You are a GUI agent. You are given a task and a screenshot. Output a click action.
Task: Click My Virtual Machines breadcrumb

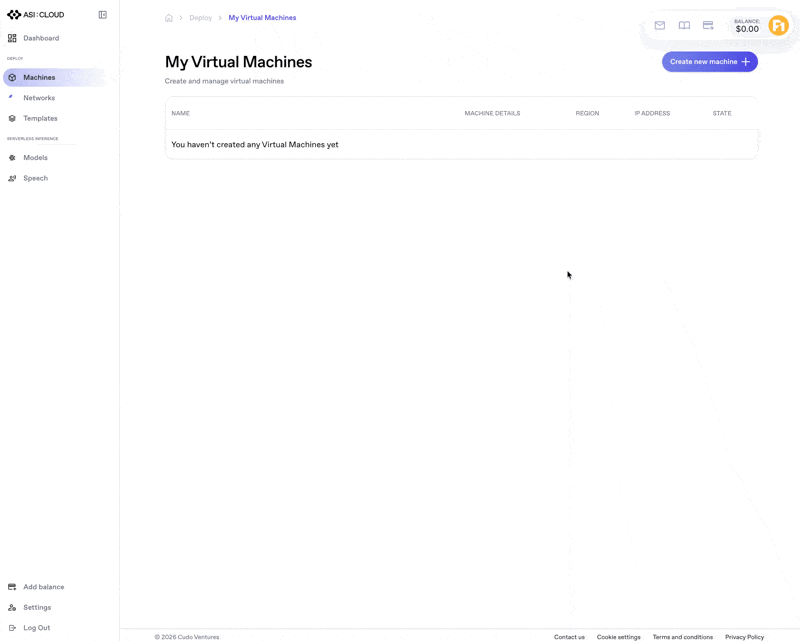pos(262,18)
